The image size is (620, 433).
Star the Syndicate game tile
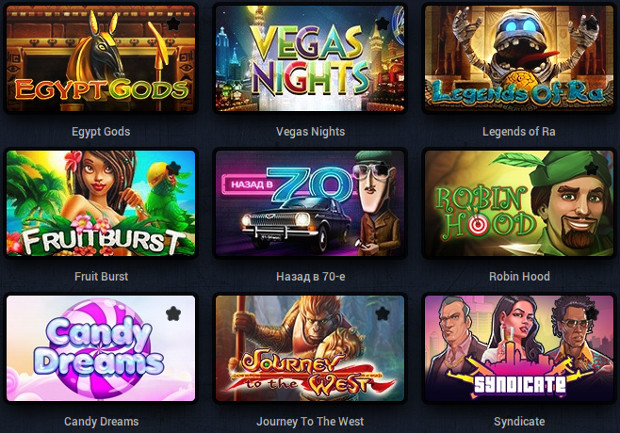[x=592, y=314]
